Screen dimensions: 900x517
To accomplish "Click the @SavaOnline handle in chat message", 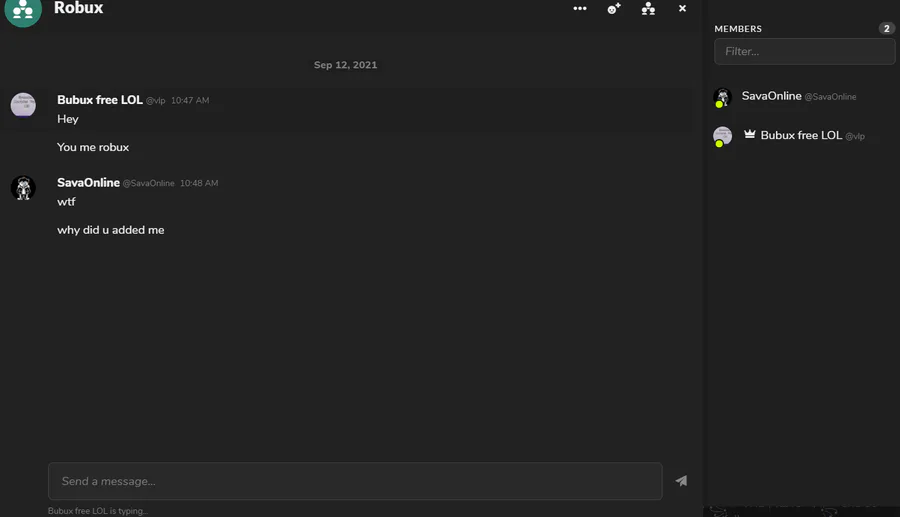I will (x=149, y=183).
